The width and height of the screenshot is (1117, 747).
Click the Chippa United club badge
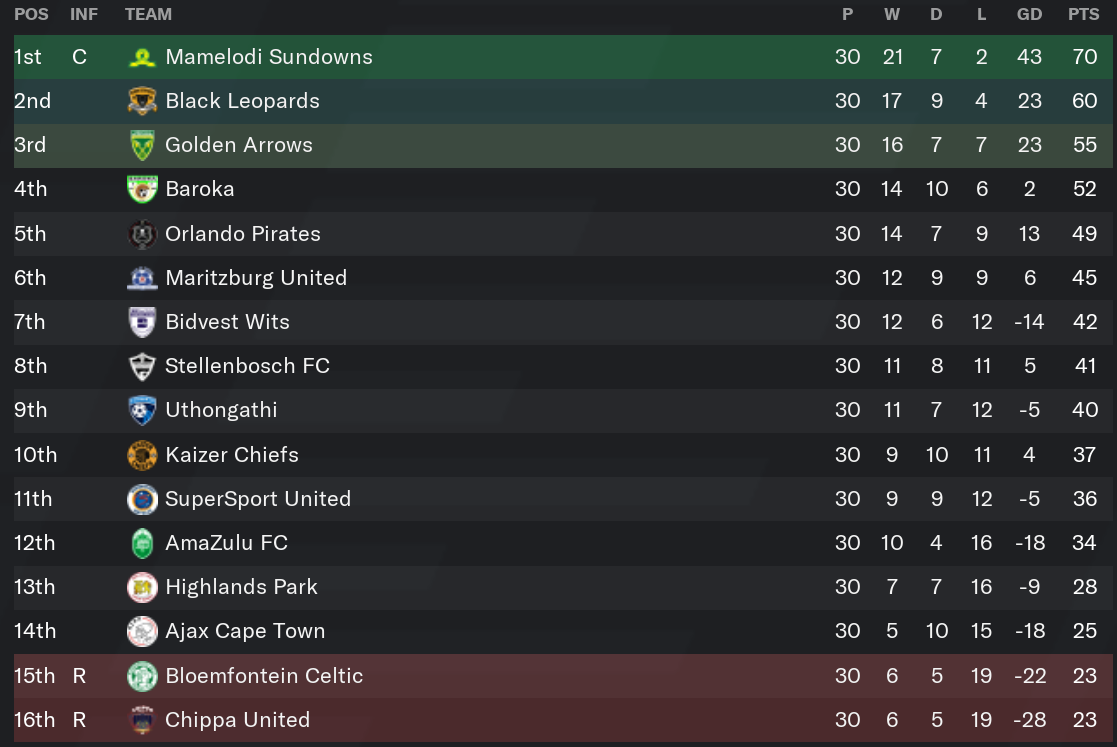click(x=142, y=720)
